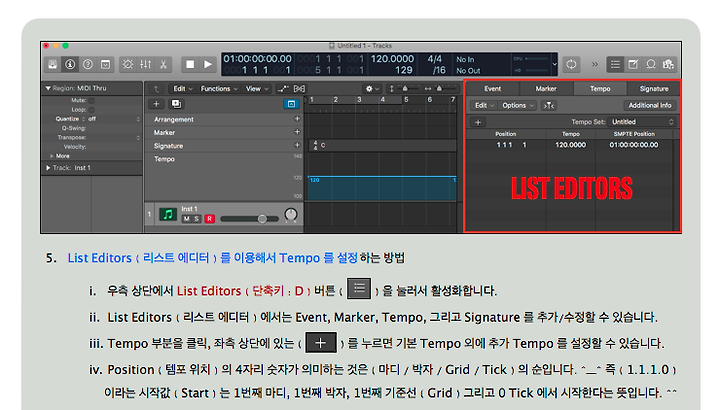Open the LCD display mode dropdown arrow

(555, 64)
